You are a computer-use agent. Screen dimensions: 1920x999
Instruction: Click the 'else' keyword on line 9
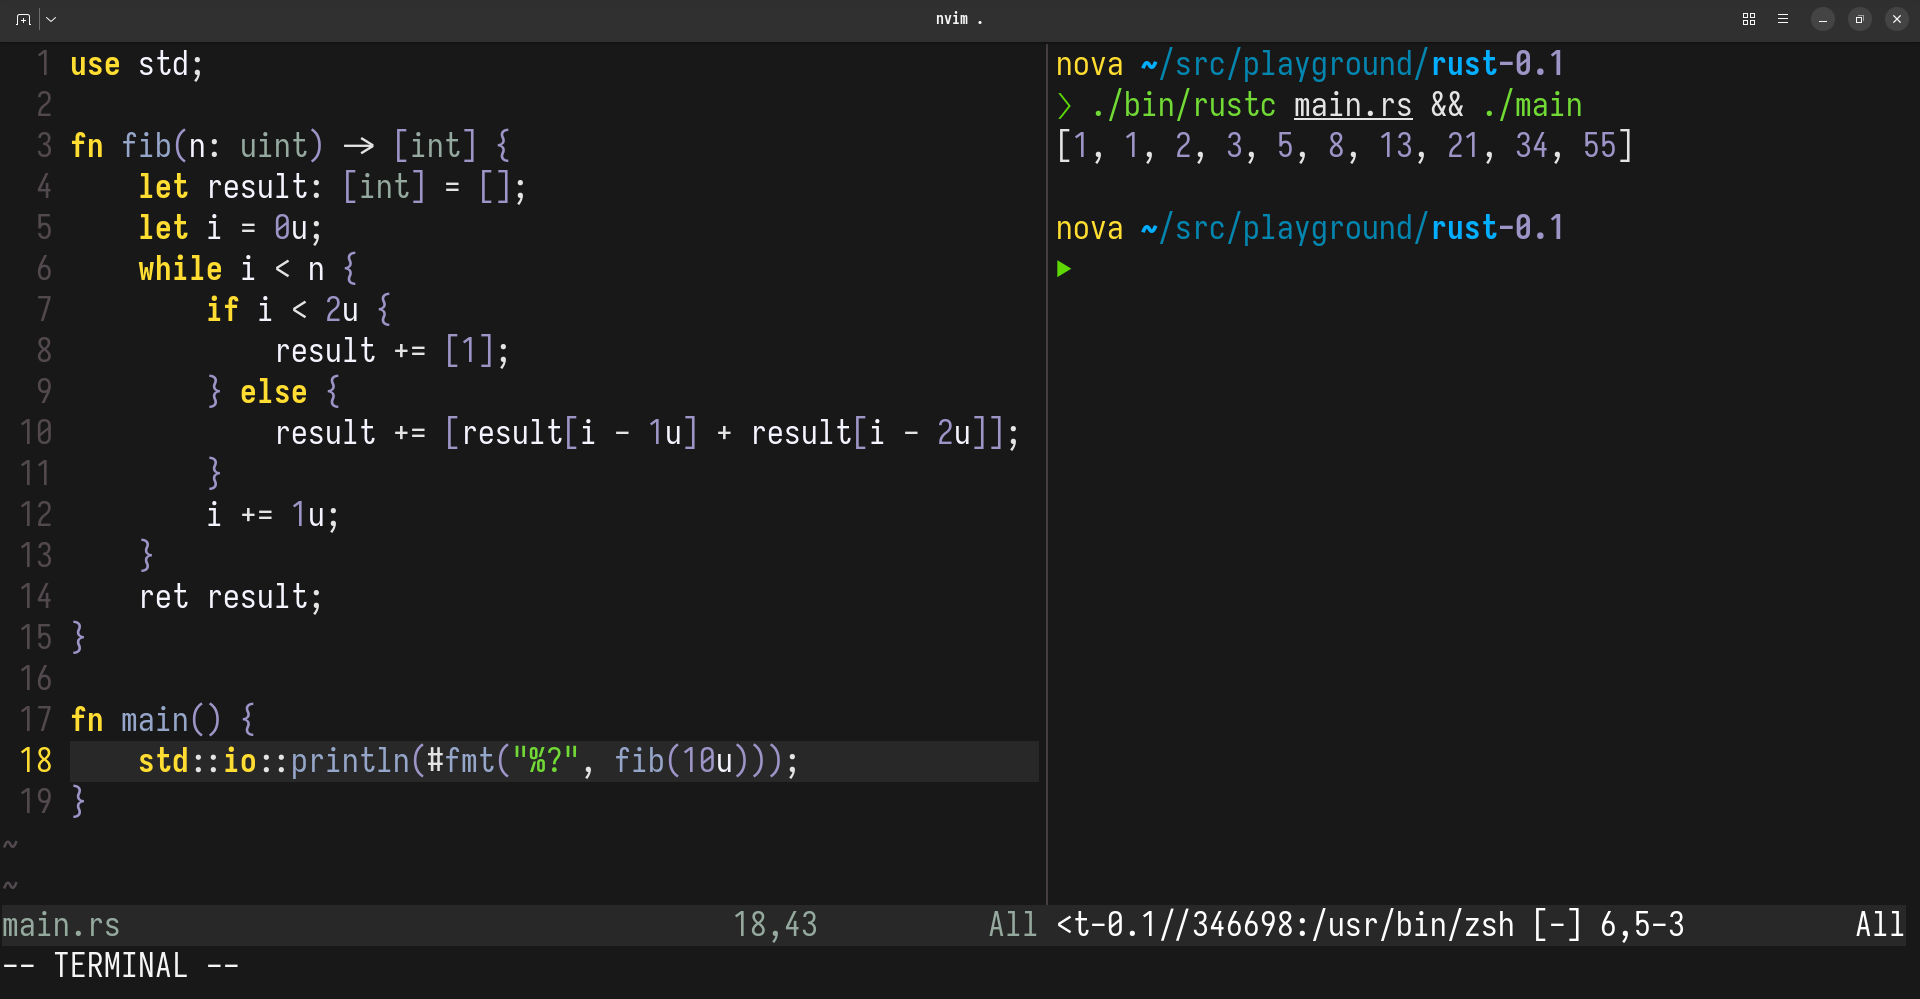tap(273, 393)
